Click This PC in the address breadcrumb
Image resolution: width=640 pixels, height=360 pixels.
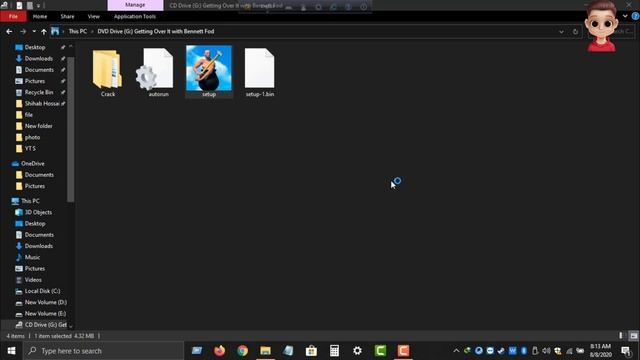tap(78, 31)
